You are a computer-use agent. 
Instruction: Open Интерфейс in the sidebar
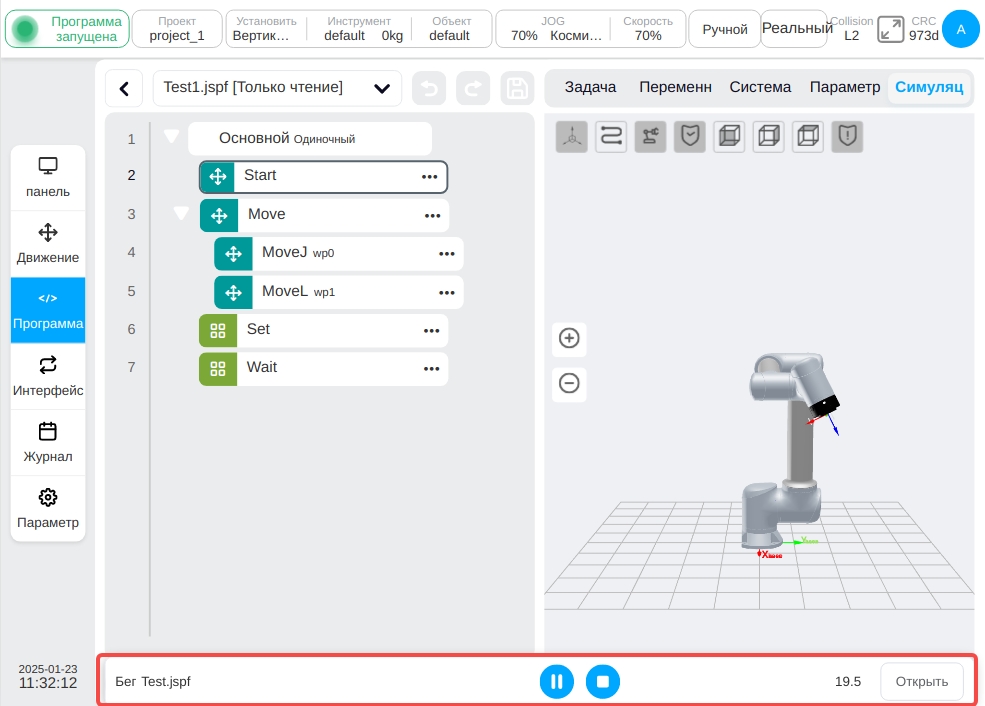click(48, 376)
